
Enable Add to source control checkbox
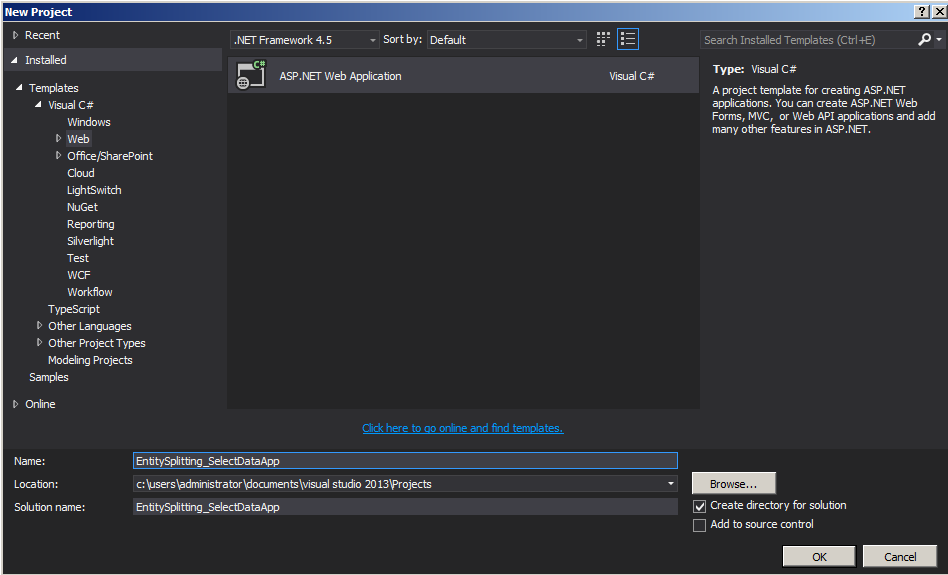click(699, 525)
